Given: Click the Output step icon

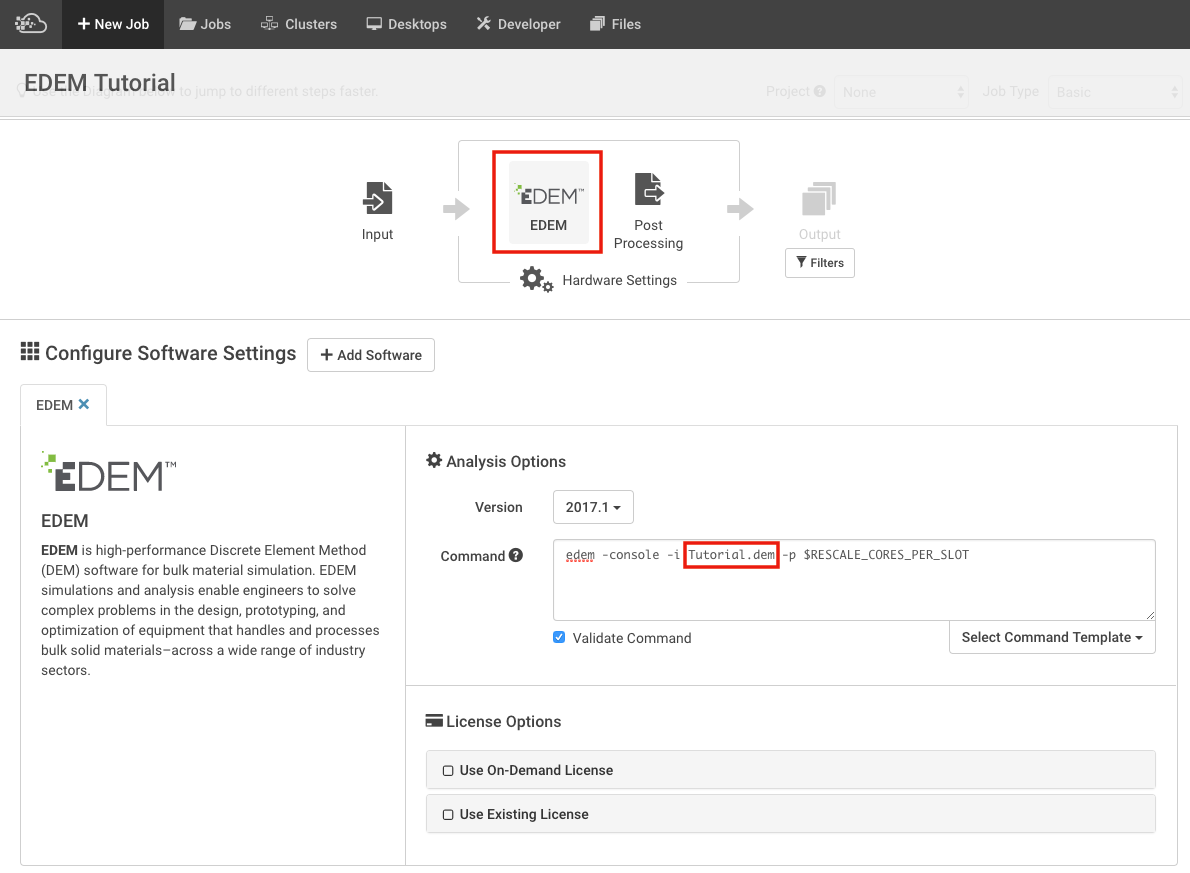Looking at the screenshot, I should point(819,199).
